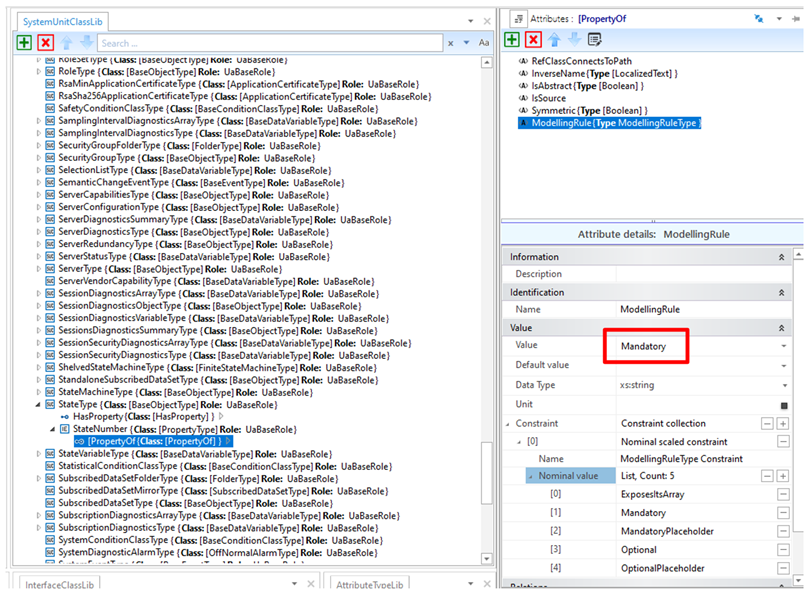This screenshot has height=595, width=809.
Task: Remove the OptionalPlaceholder entry
Action: click(x=783, y=568)
